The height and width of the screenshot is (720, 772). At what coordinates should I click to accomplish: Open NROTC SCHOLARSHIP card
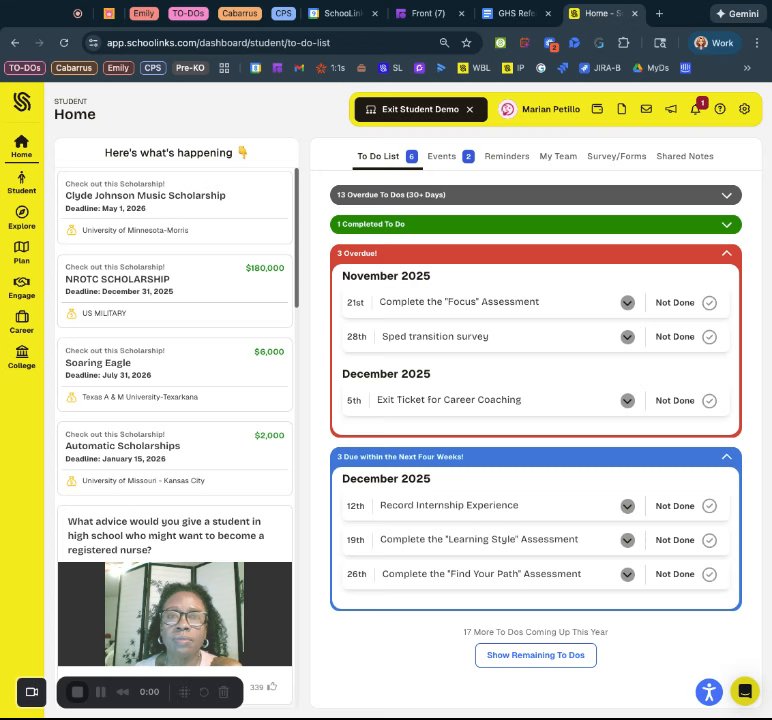(175, 291)
